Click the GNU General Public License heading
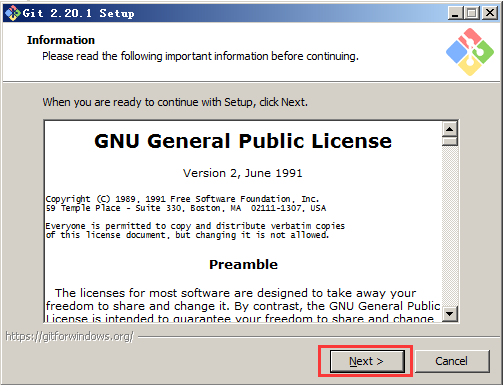Viewport: 503px width, 385px height. coord(243,141)
